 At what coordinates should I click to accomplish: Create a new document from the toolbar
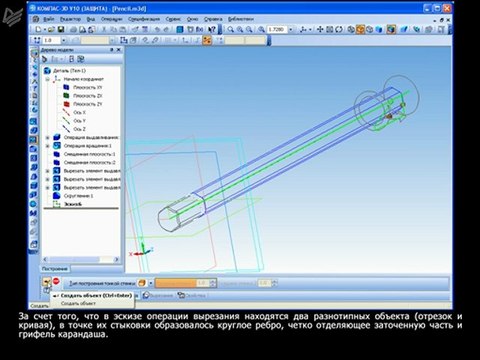39,30
